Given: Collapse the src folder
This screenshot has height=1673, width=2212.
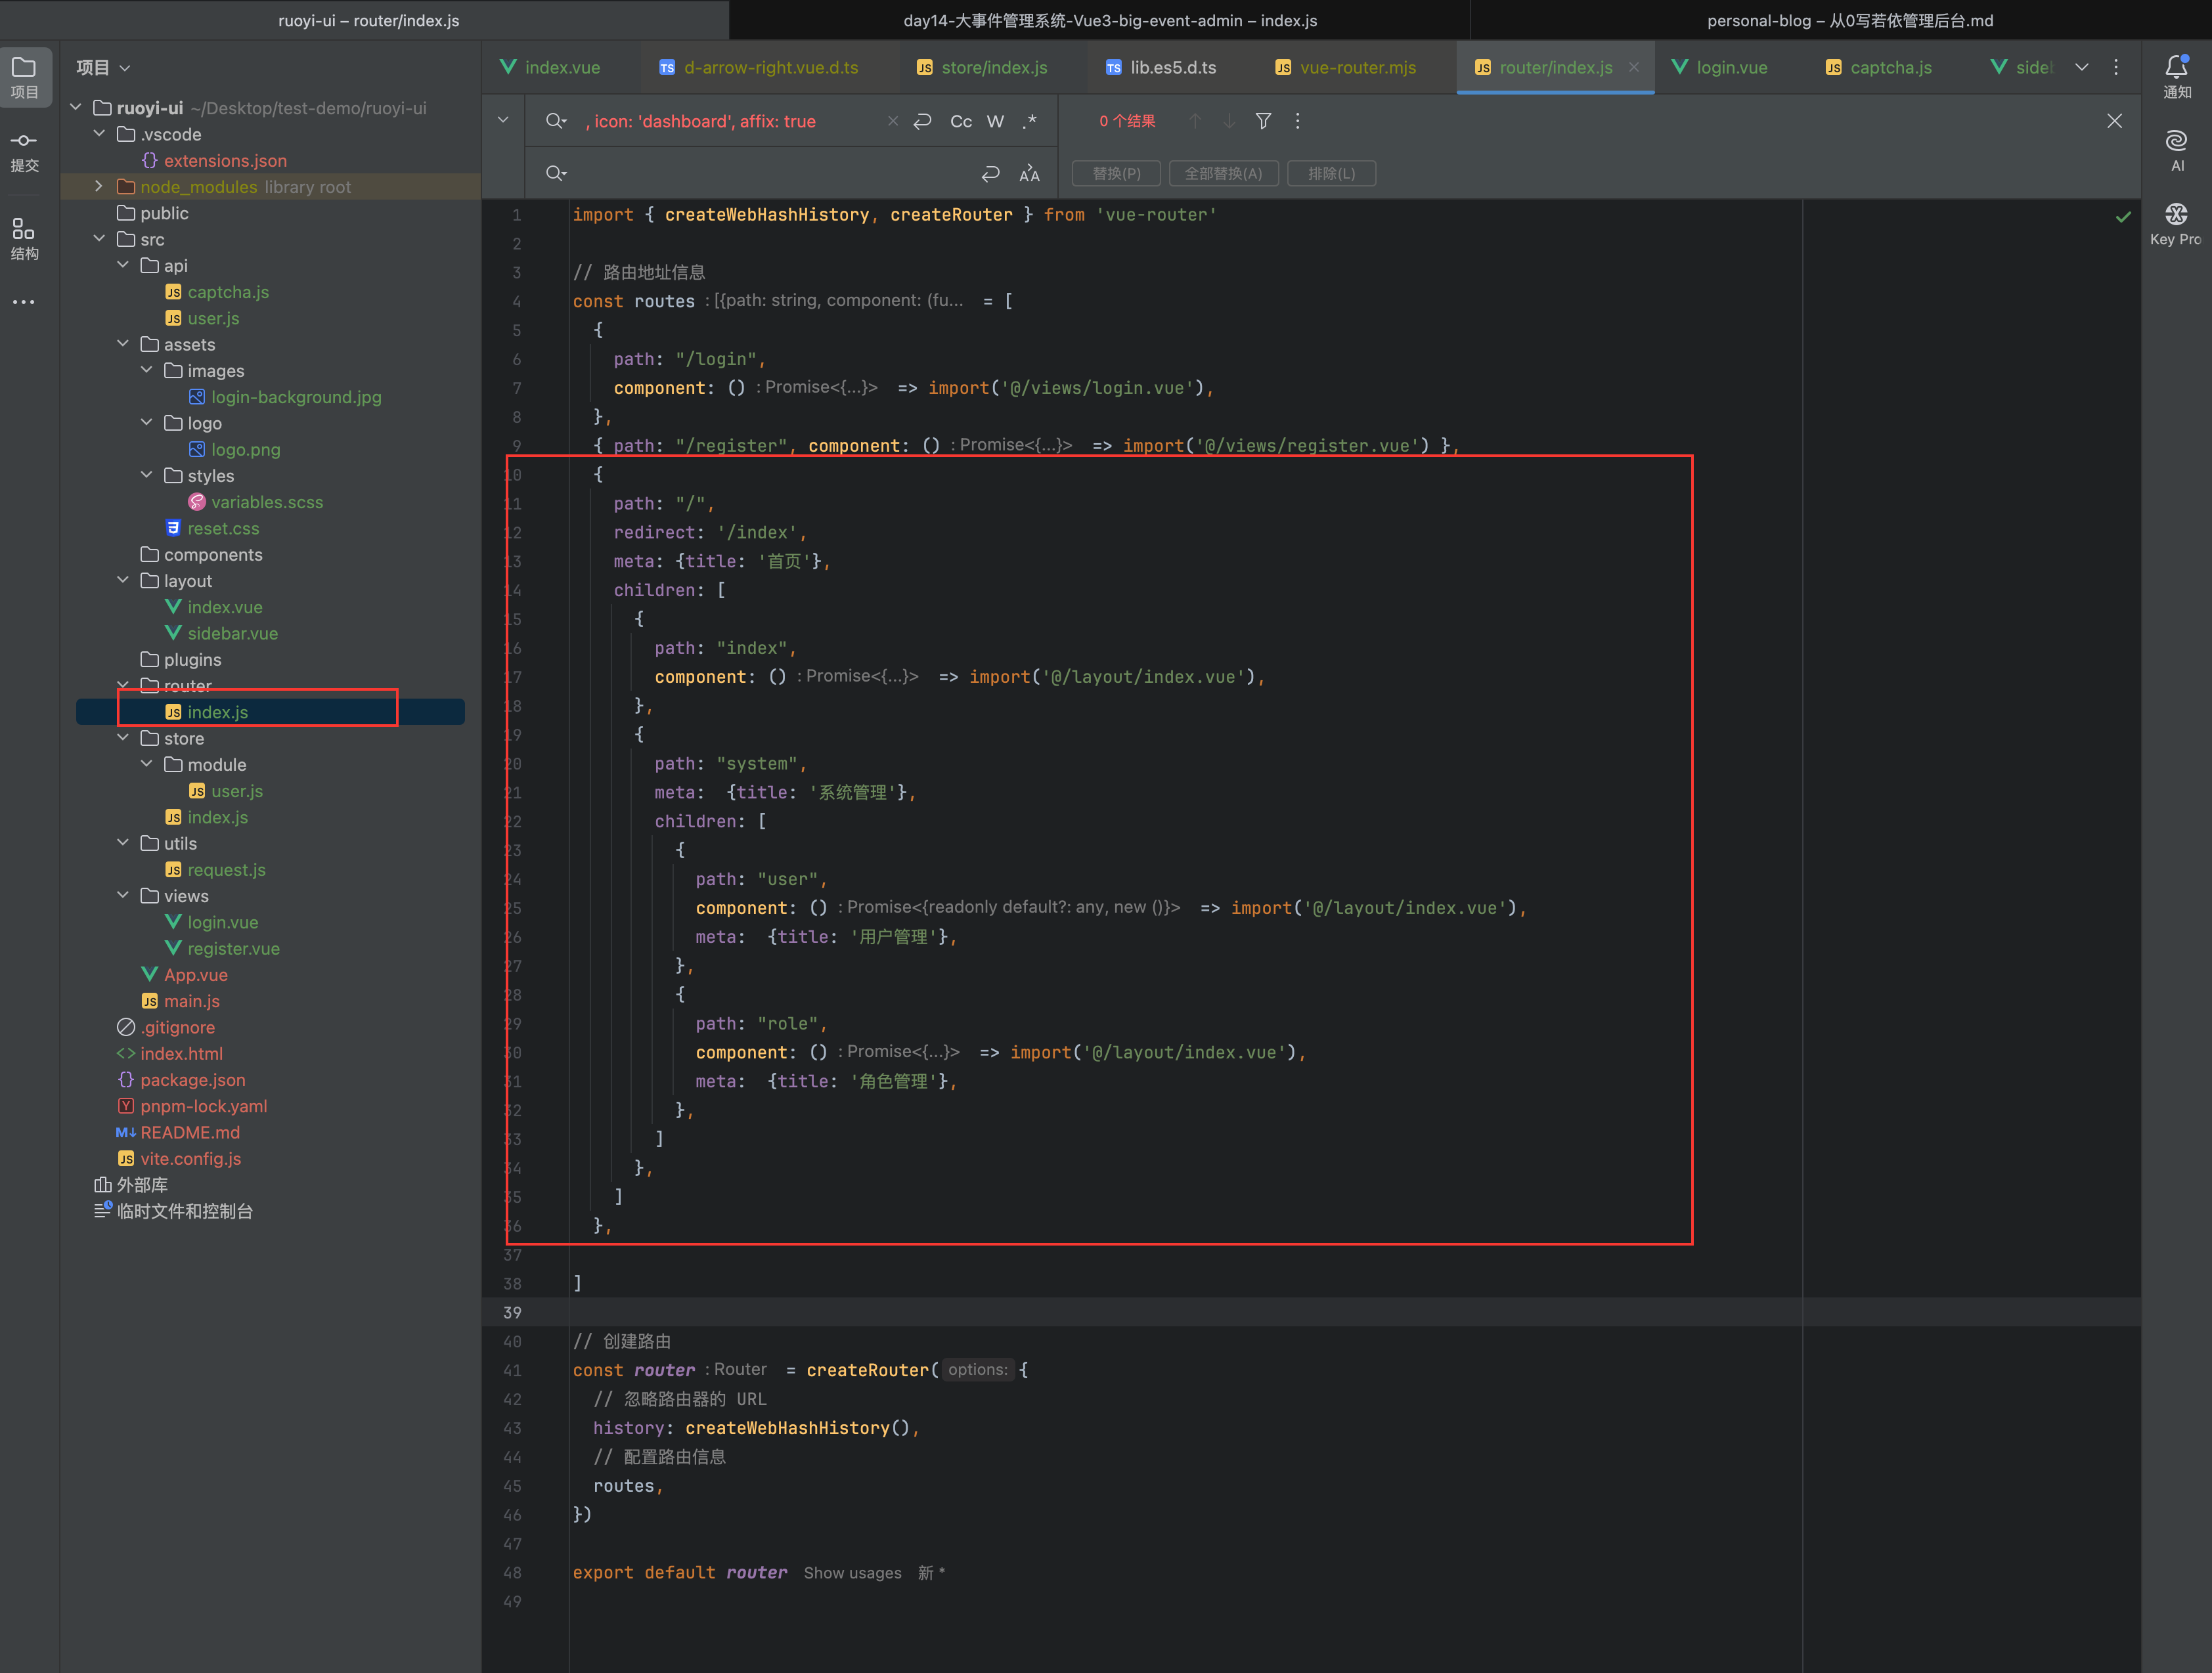Looking at the screenshot, I should point(99,238).
